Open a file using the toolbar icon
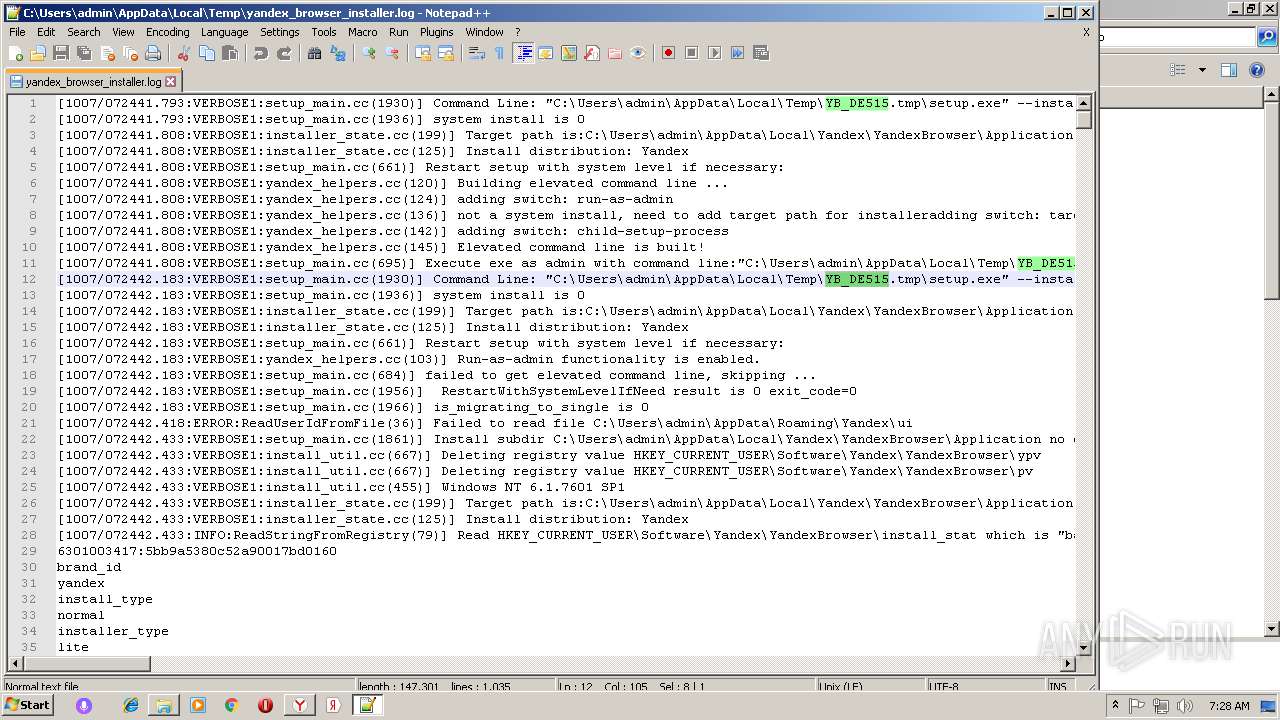The width and height of the screenshot is (1280, 720). tap(38, 53)
